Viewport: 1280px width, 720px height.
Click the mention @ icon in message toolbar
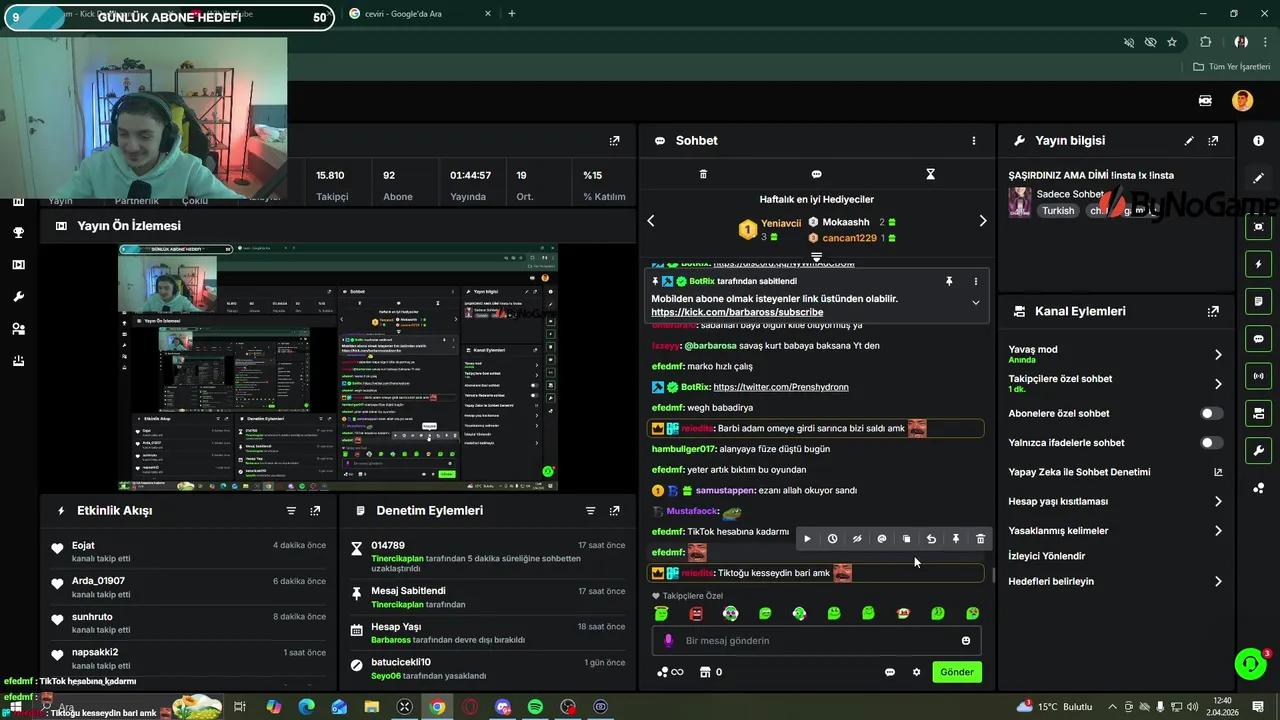[882, 539]
